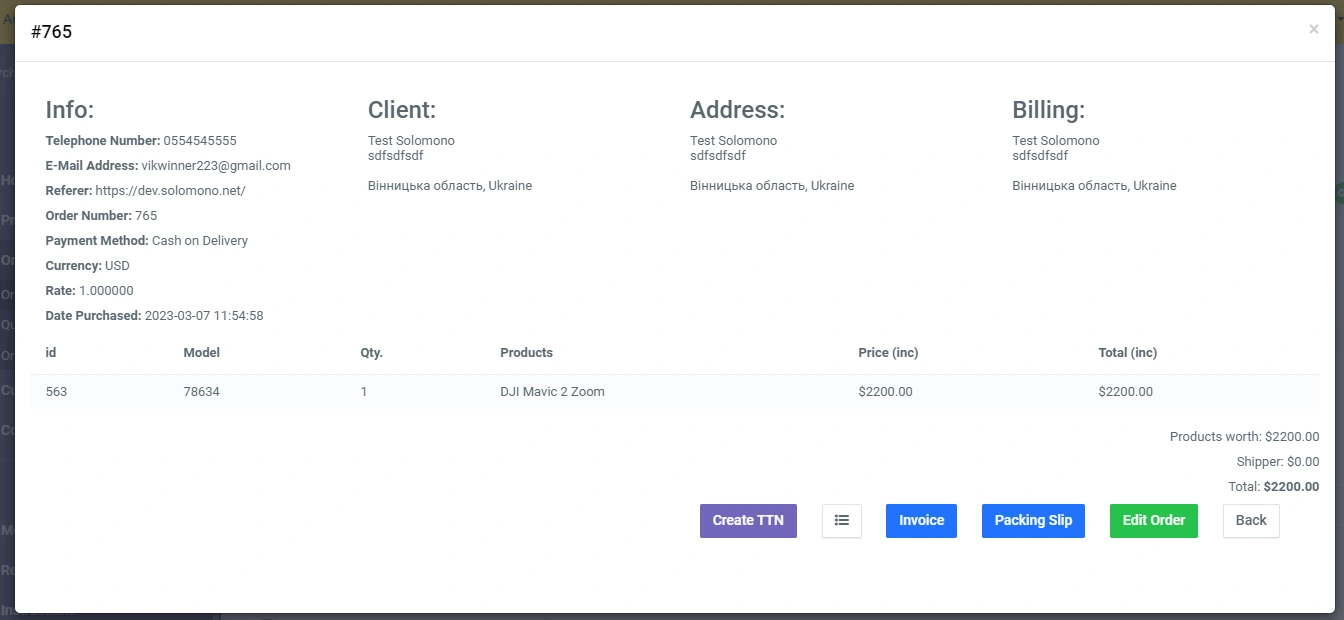The height and width of the screenshot is (620, 1344).
Task: Click the referer URL dev.solomono.net
Action: click(x=170, y=190)
